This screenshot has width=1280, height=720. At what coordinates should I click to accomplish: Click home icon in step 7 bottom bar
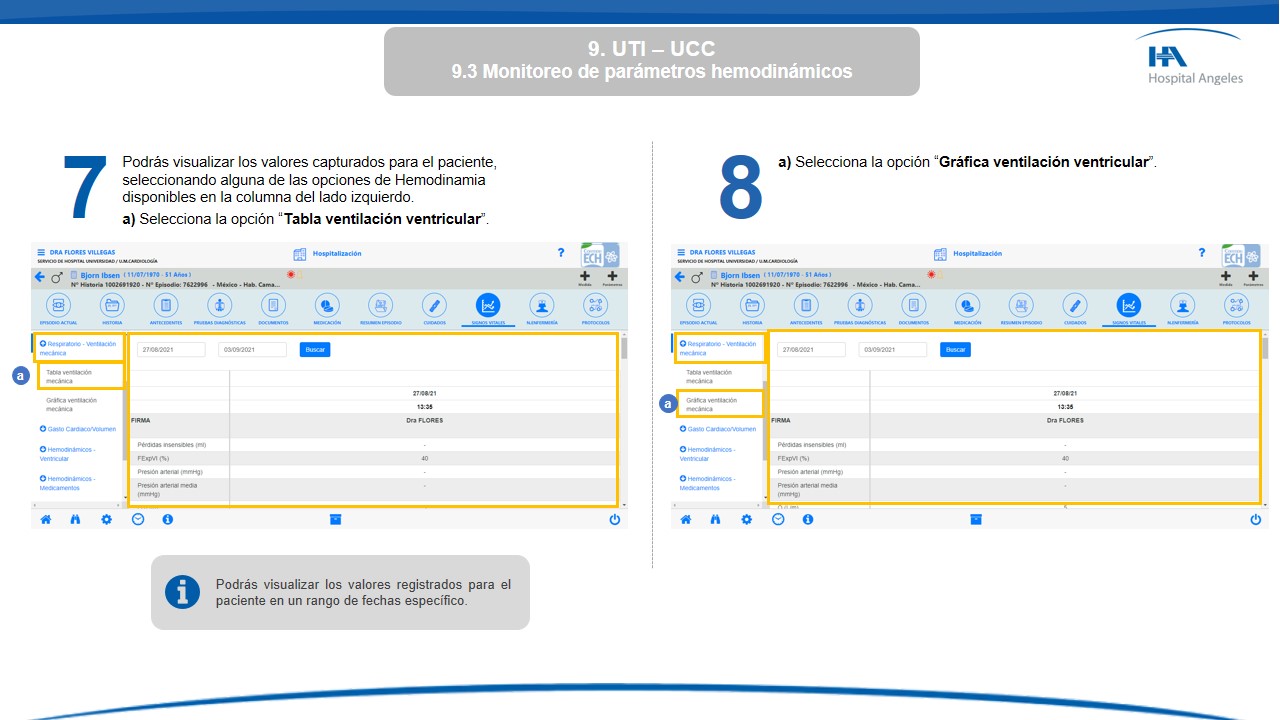click(45, 519)
